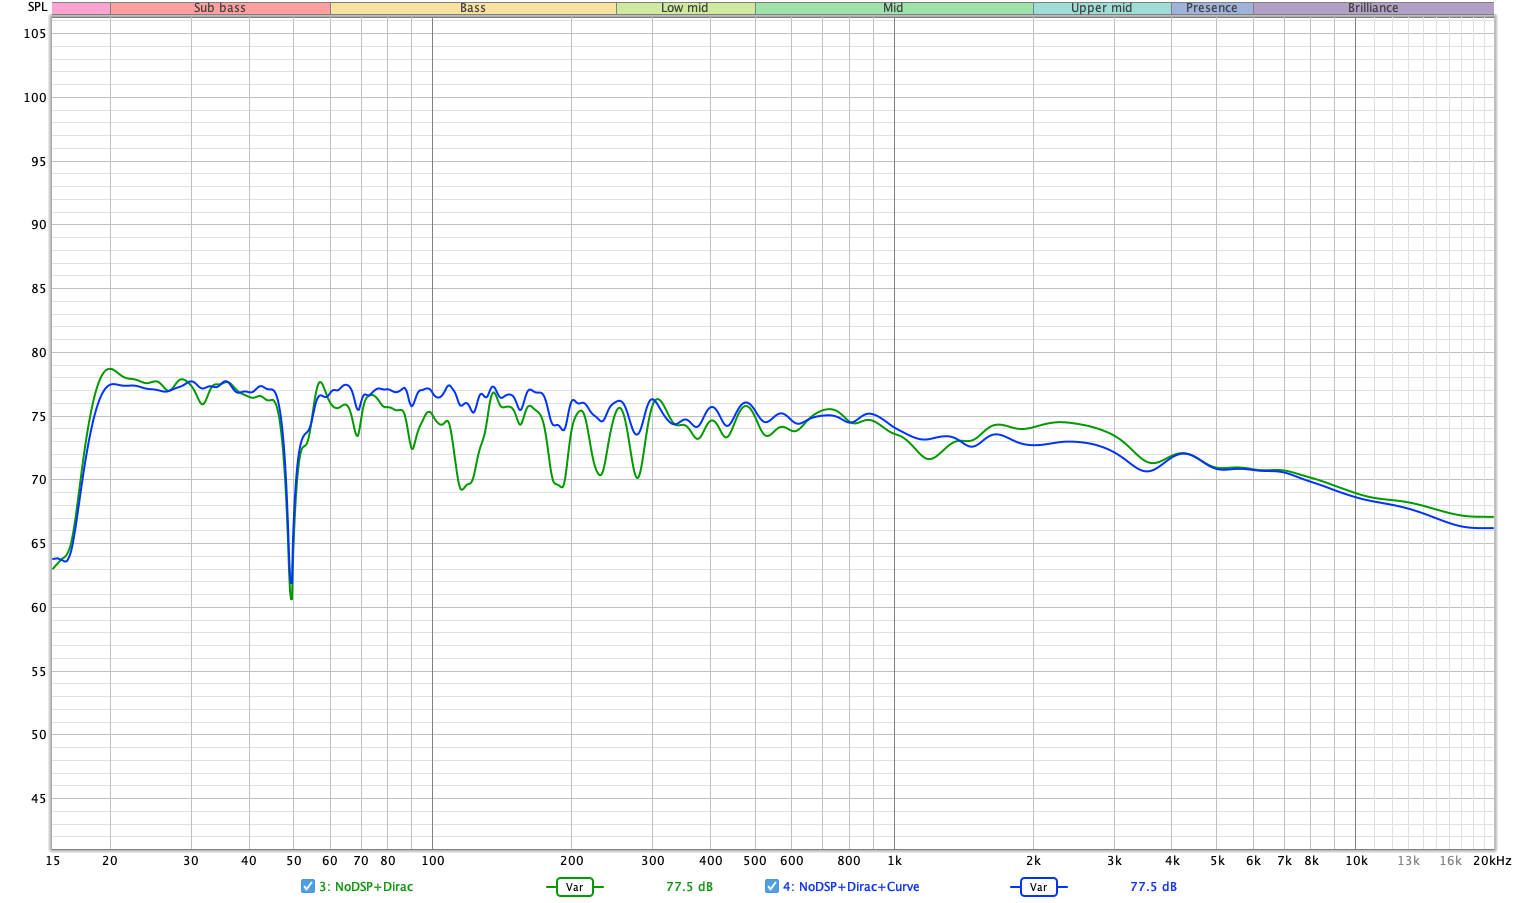Click the green Var smoothing button

pyautogui.click(x=574, y=887)
